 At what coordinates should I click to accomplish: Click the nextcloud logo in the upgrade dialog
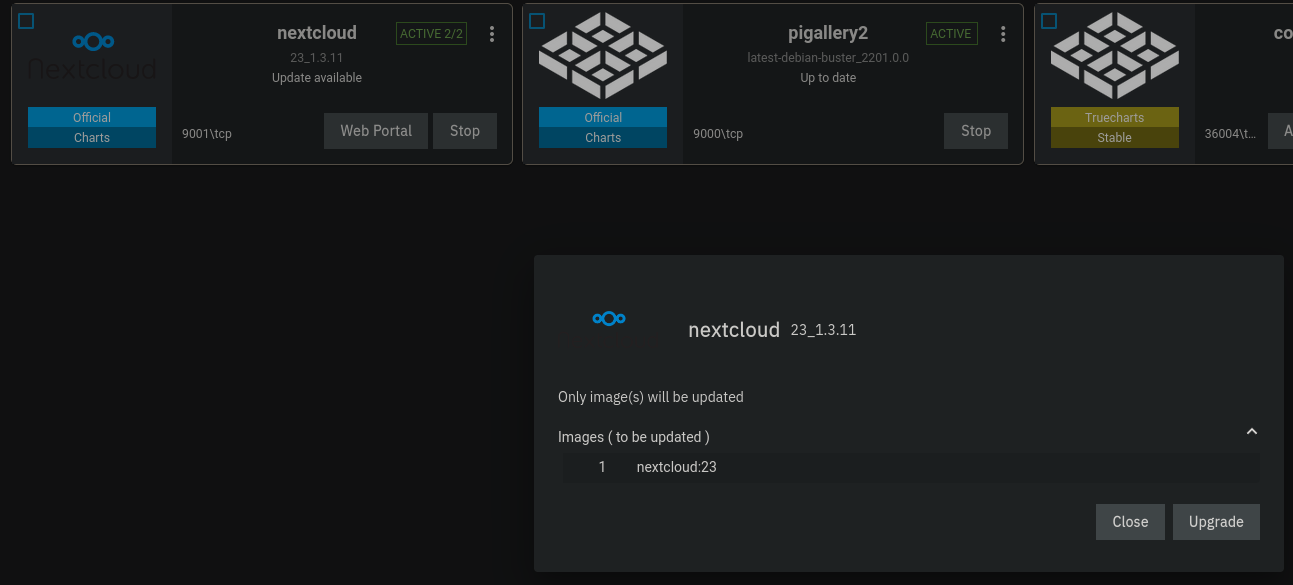pos(609,319)
